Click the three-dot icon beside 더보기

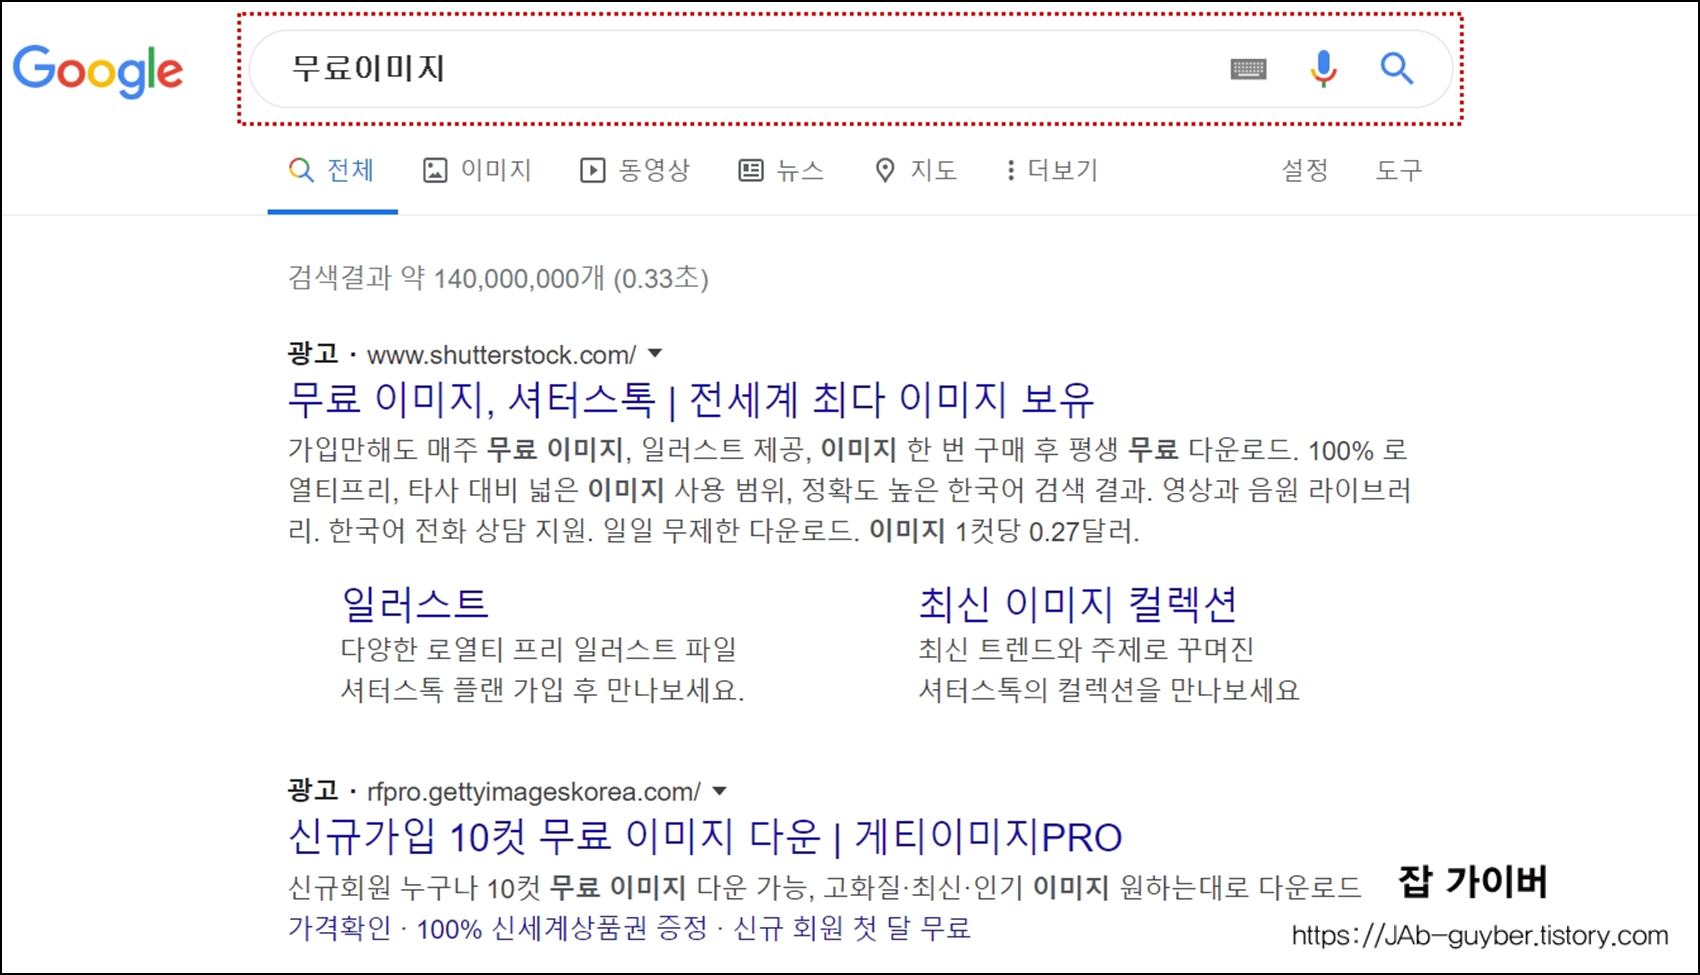point(1011,171)
